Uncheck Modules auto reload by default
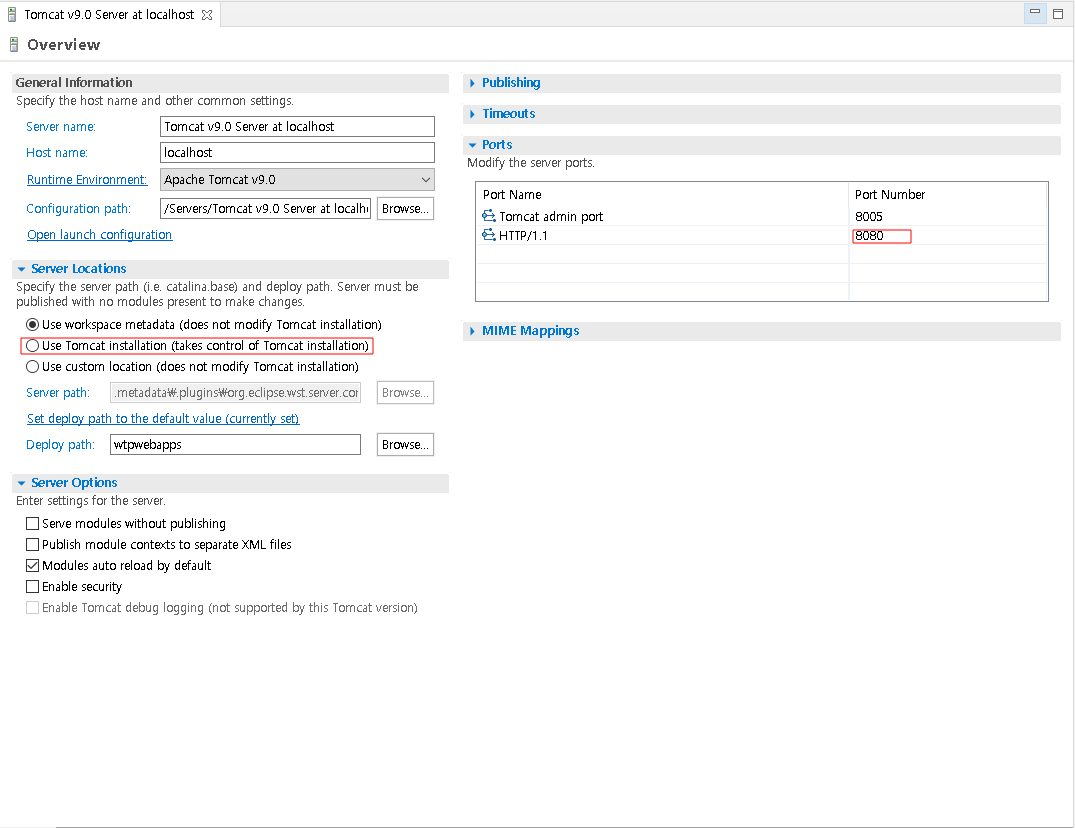1075x828 pixels. (32, 565)
